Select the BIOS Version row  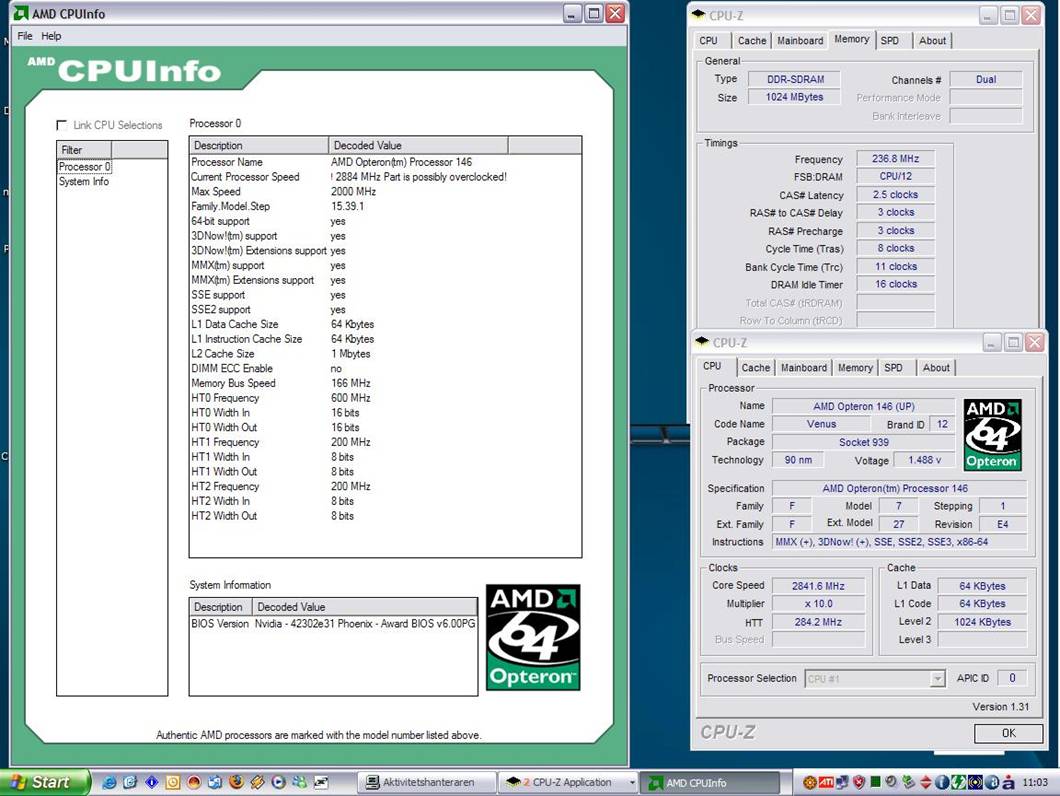(333, 624)
